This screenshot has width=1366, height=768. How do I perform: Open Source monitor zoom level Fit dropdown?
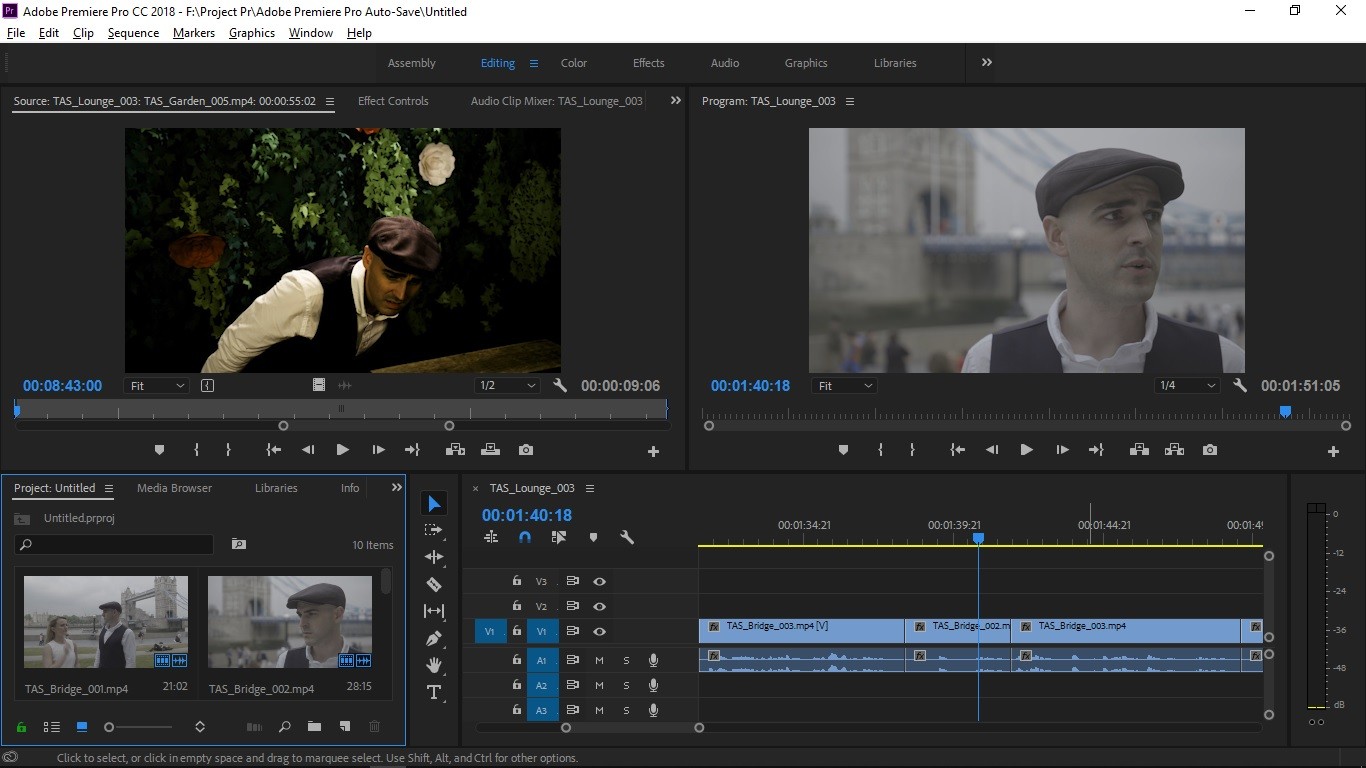click(157, 386)
